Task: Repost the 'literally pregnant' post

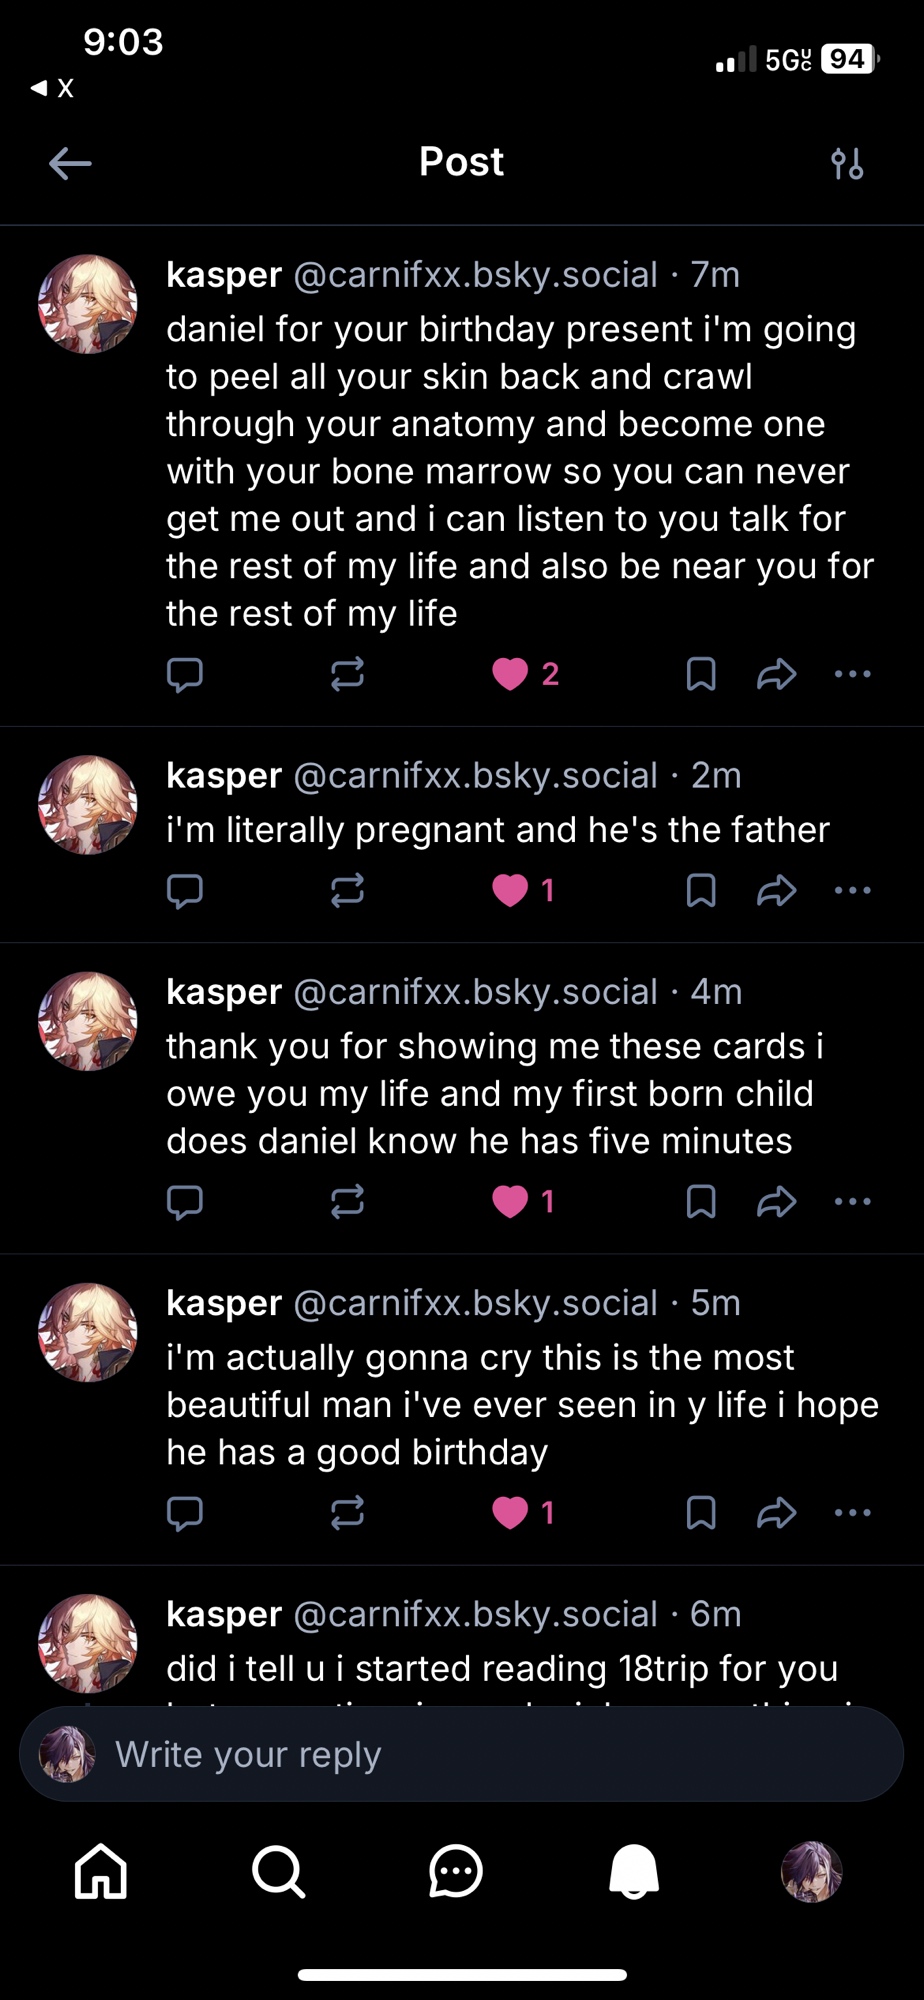Action: [347, 890]
